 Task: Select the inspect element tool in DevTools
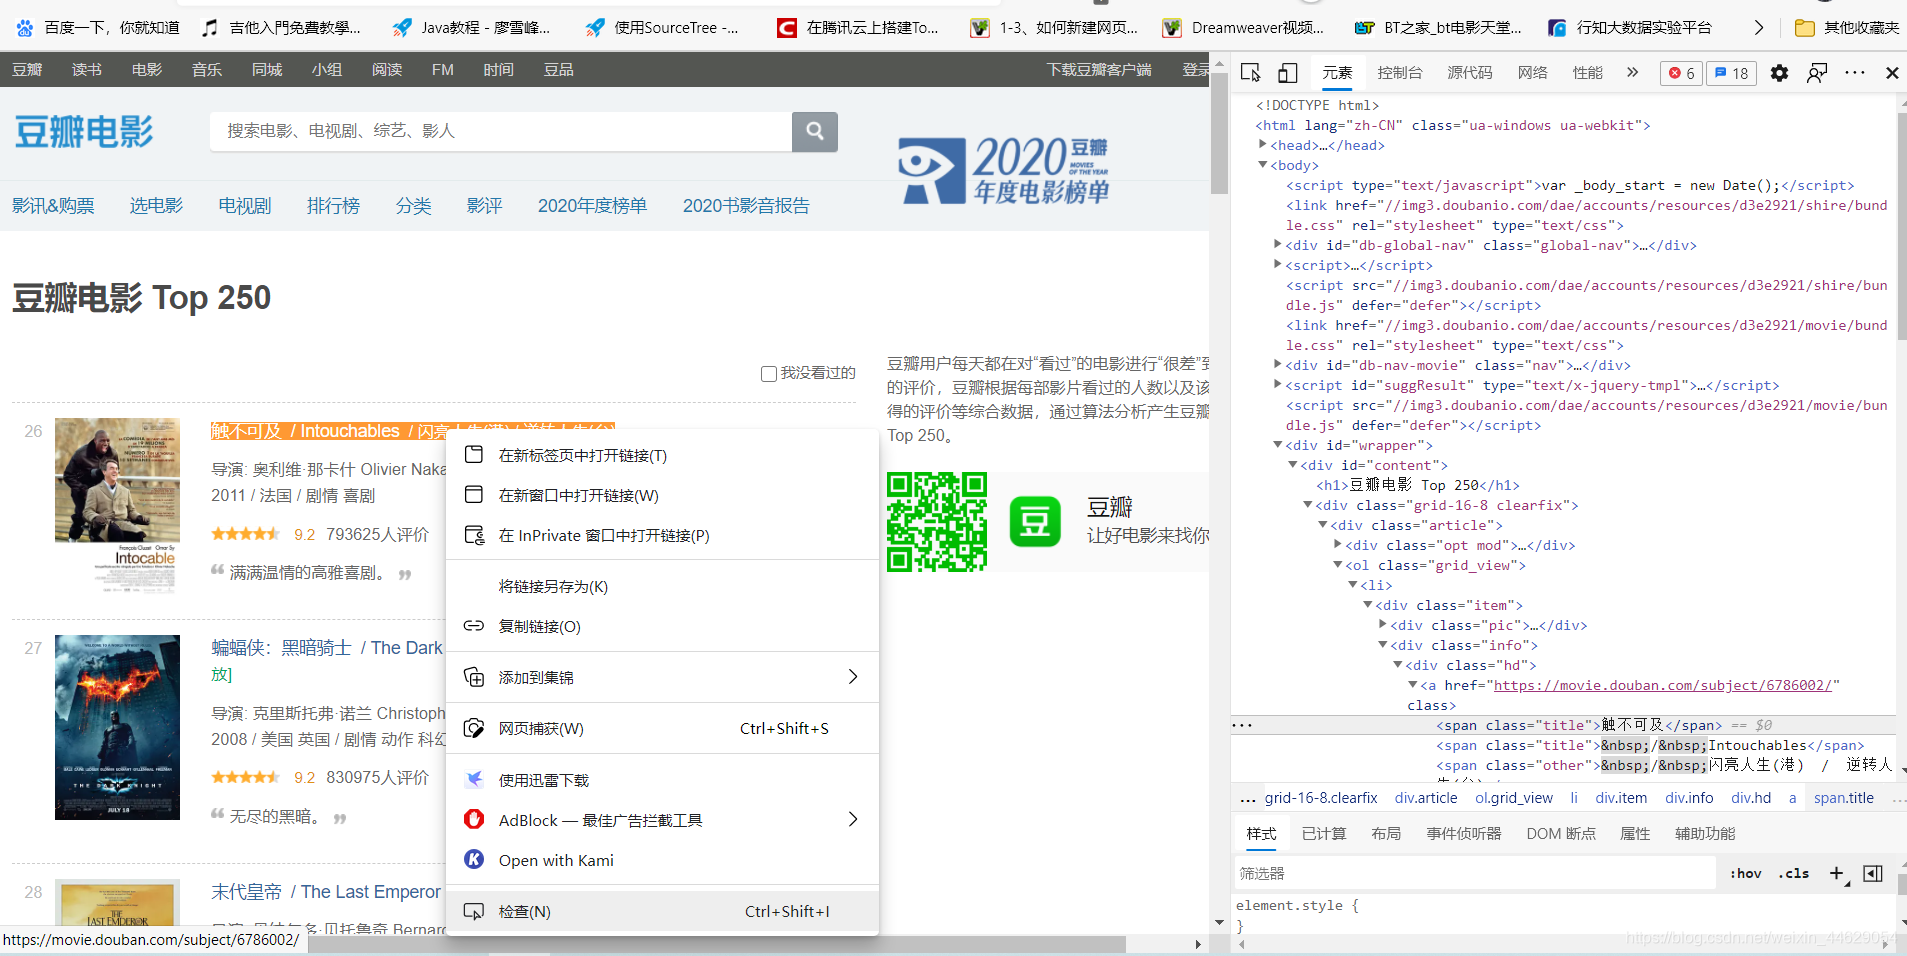coord(1251,72)
